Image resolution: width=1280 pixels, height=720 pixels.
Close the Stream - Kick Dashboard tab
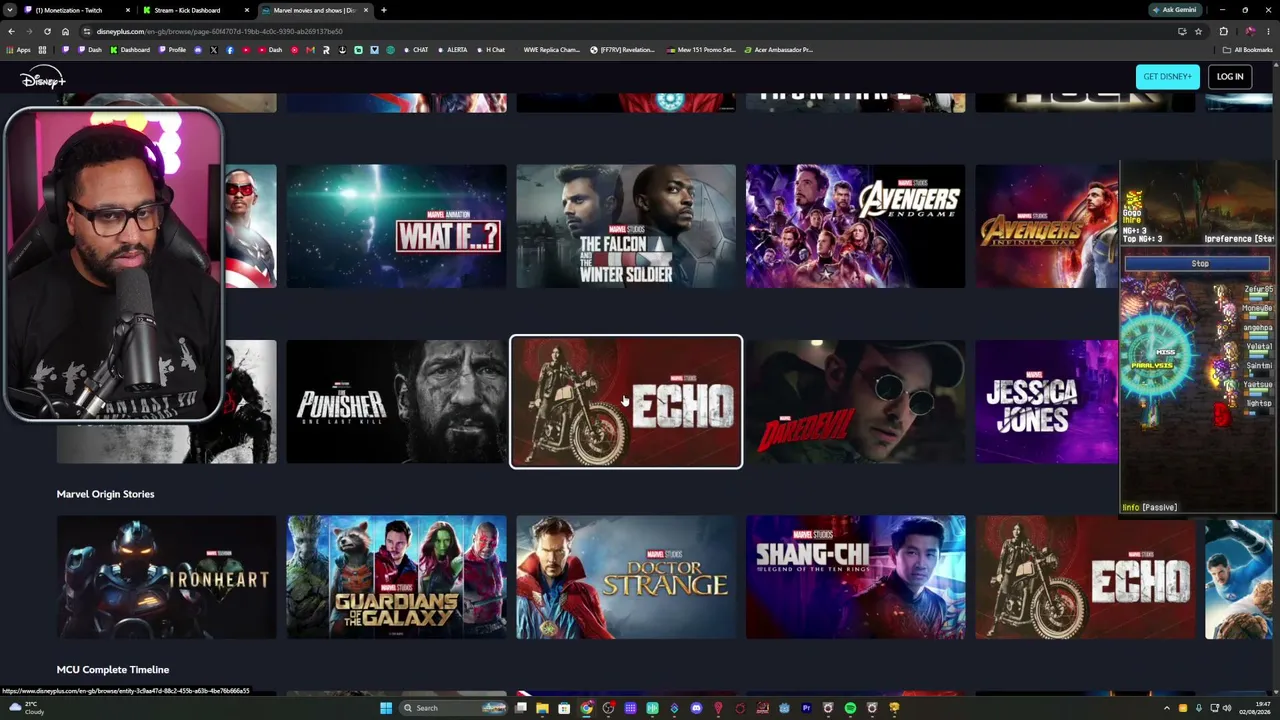click(247, 10)
